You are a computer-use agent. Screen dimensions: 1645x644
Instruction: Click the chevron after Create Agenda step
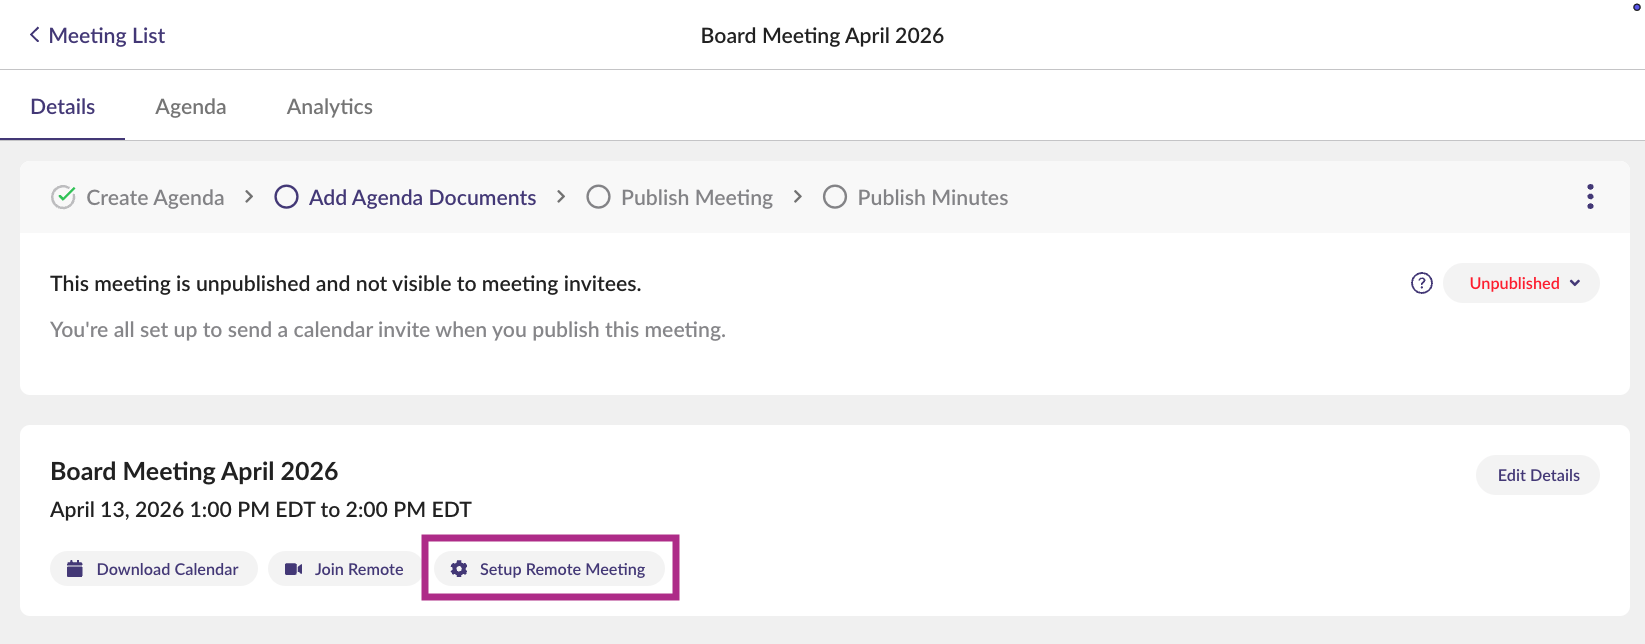coord(249,197)
